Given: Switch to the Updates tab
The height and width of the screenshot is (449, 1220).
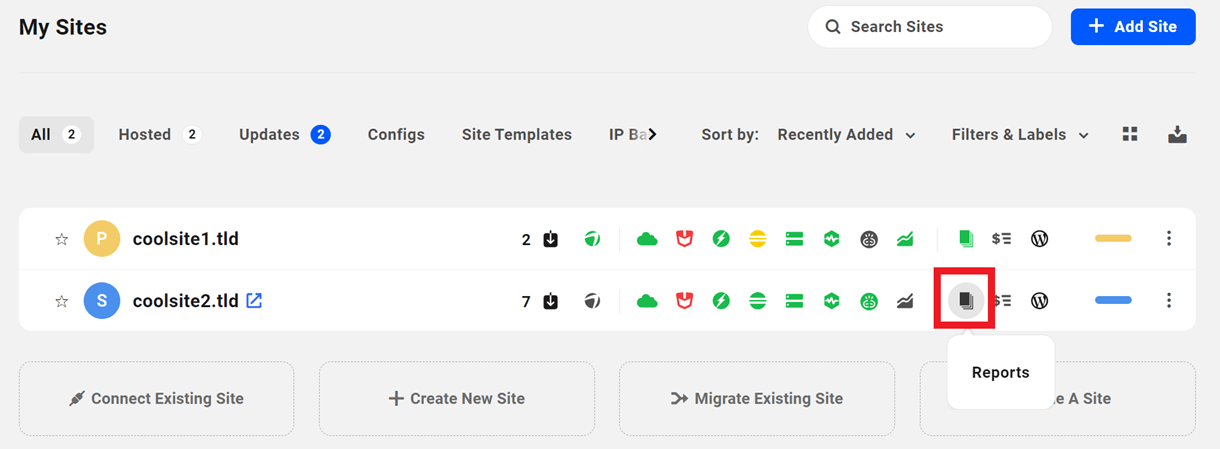Looking at the screenshot, I should 285,134.
